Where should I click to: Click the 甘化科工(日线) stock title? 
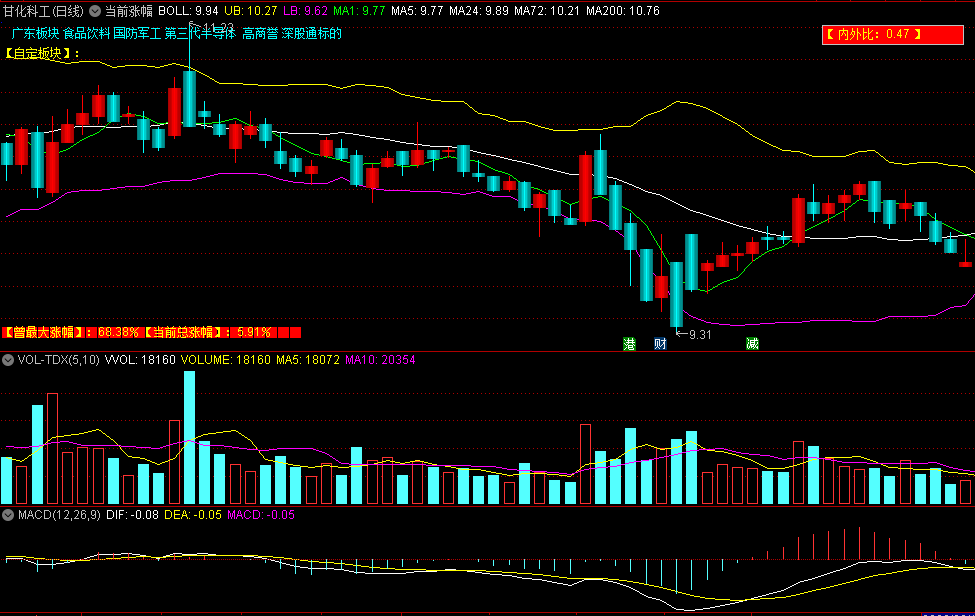click(x=44, y=11)
